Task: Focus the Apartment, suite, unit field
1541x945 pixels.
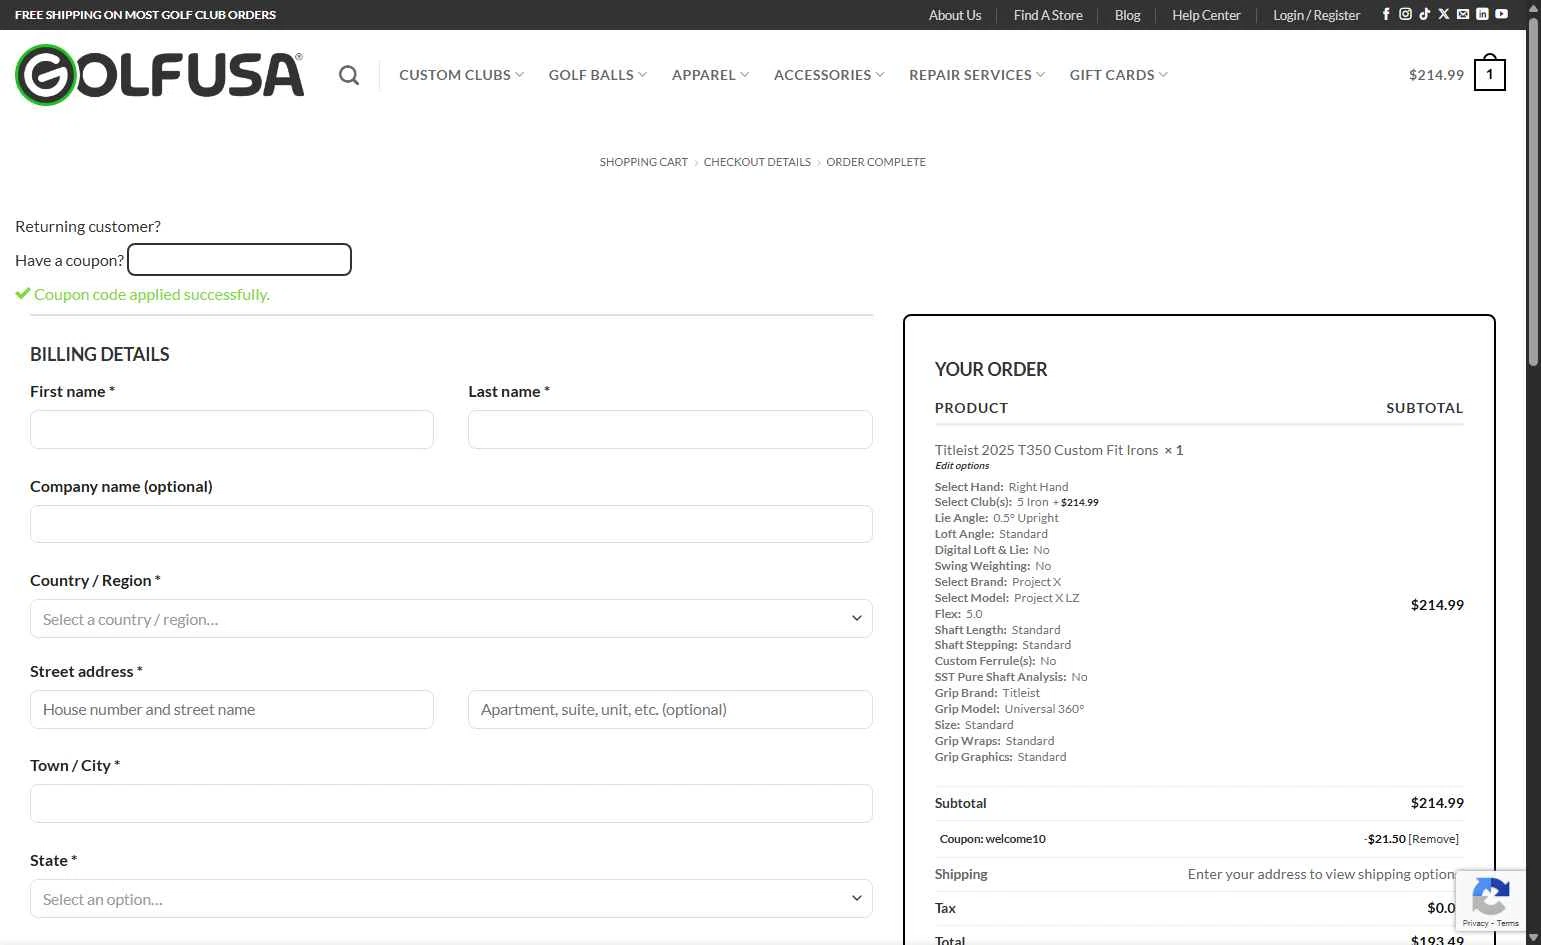Action: pos(670,709)
